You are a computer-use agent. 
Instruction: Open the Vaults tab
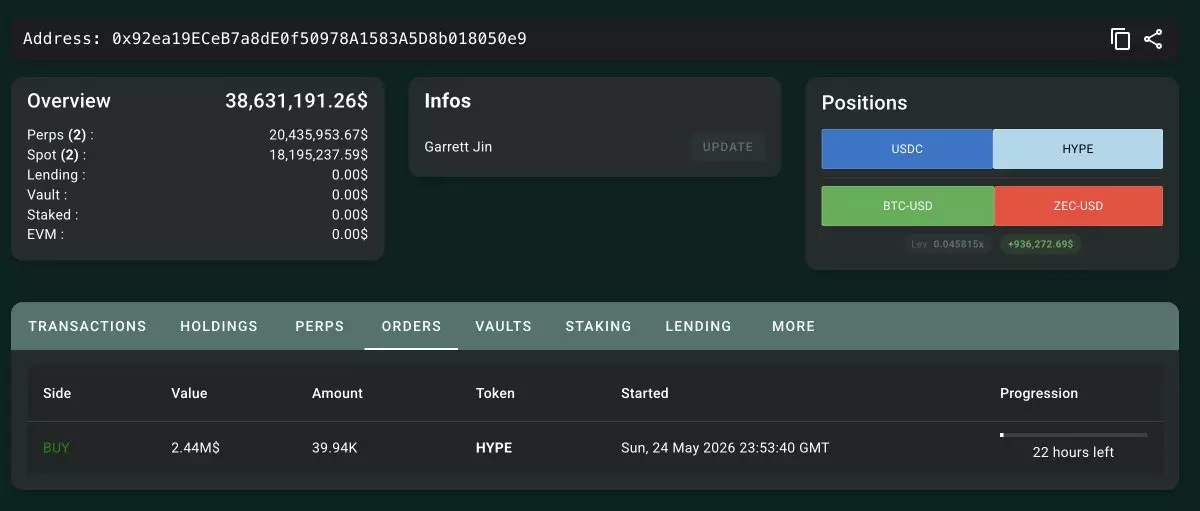click(x=504, y=326)
